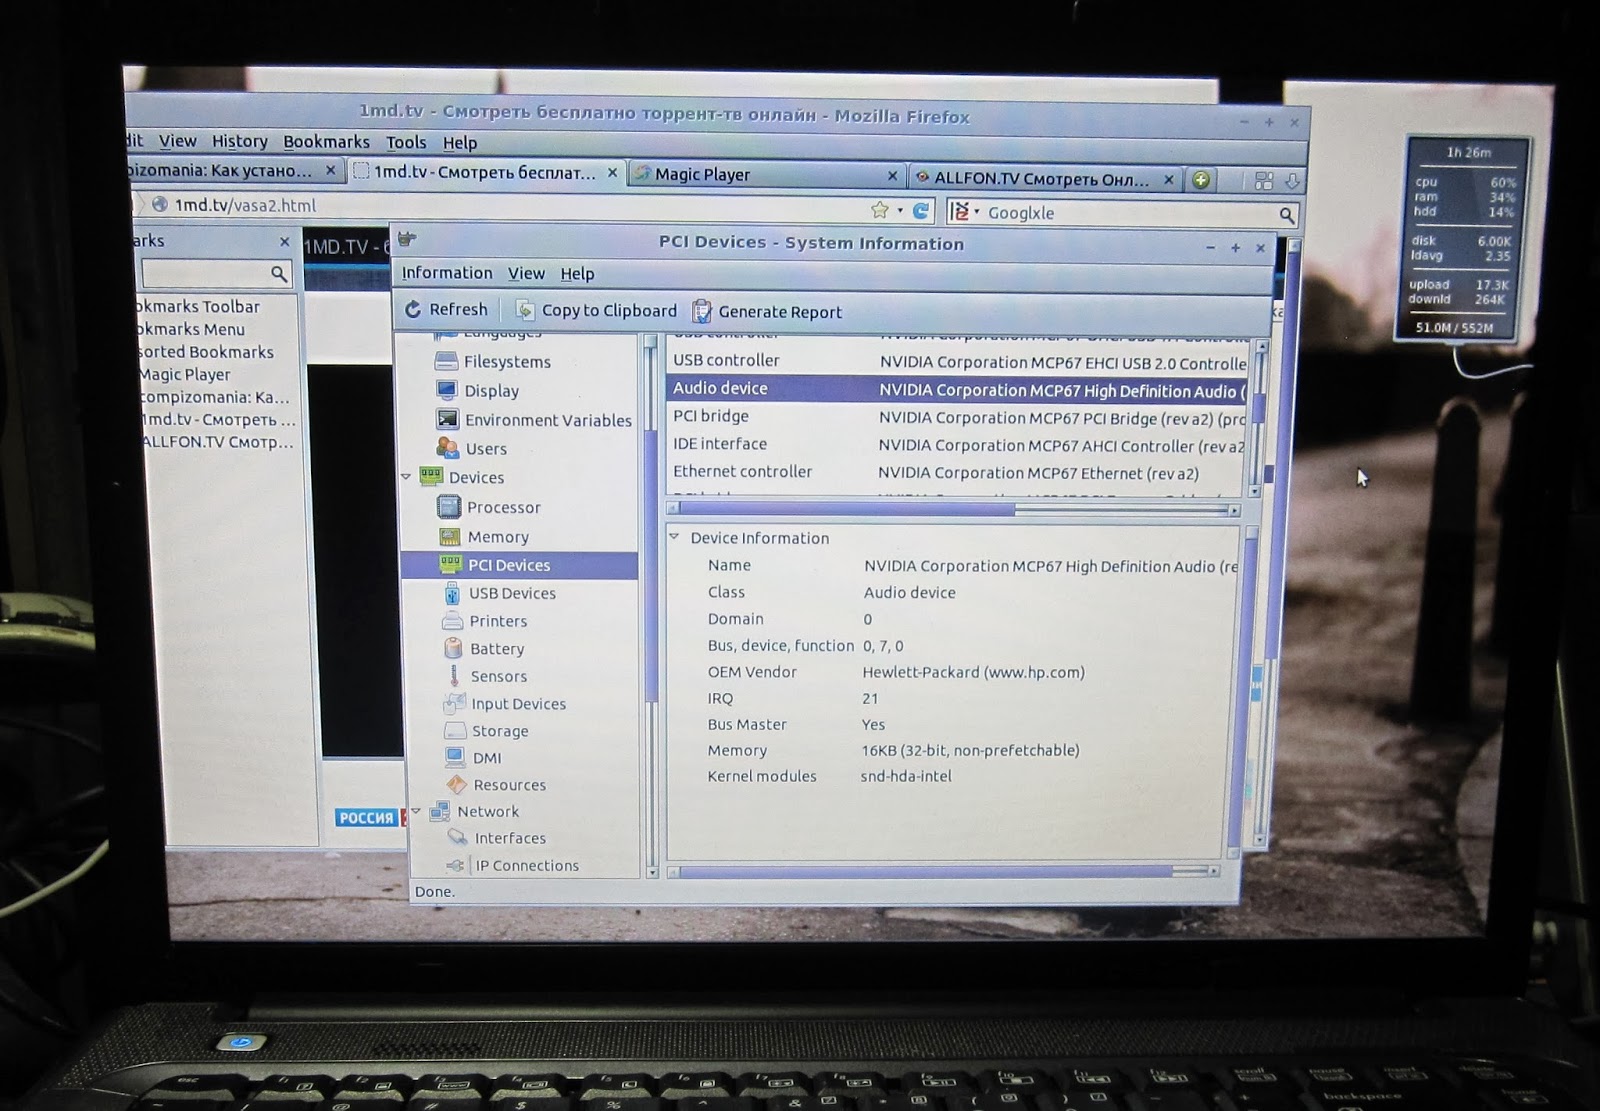
Task: Switch to the ALLFON.TV tab in Firefox
Action: point(1044,179)
